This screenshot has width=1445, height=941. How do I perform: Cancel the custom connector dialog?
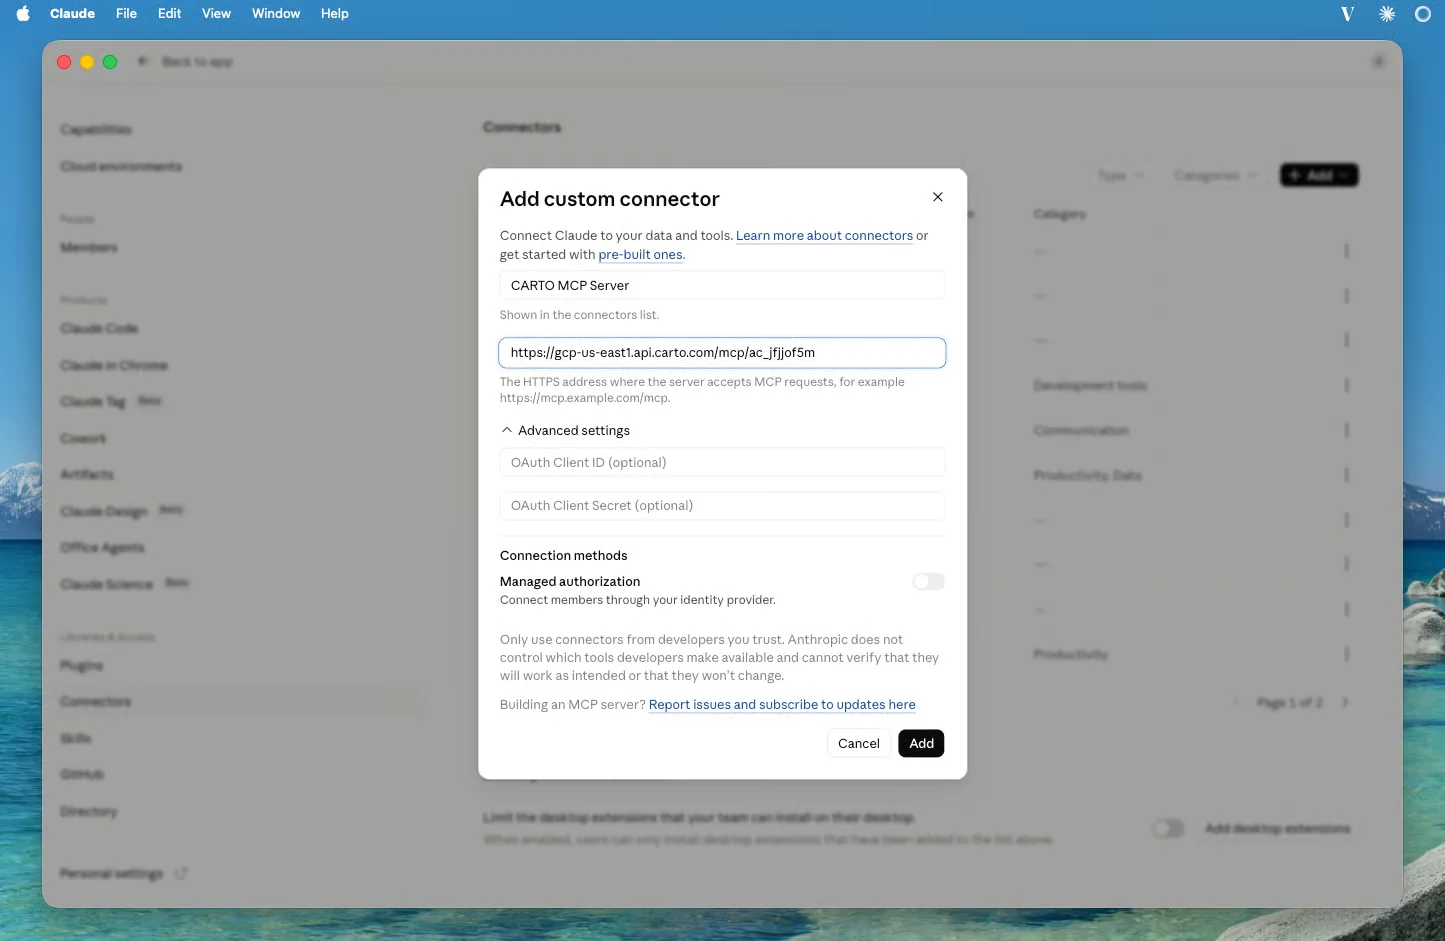(858, 744)
